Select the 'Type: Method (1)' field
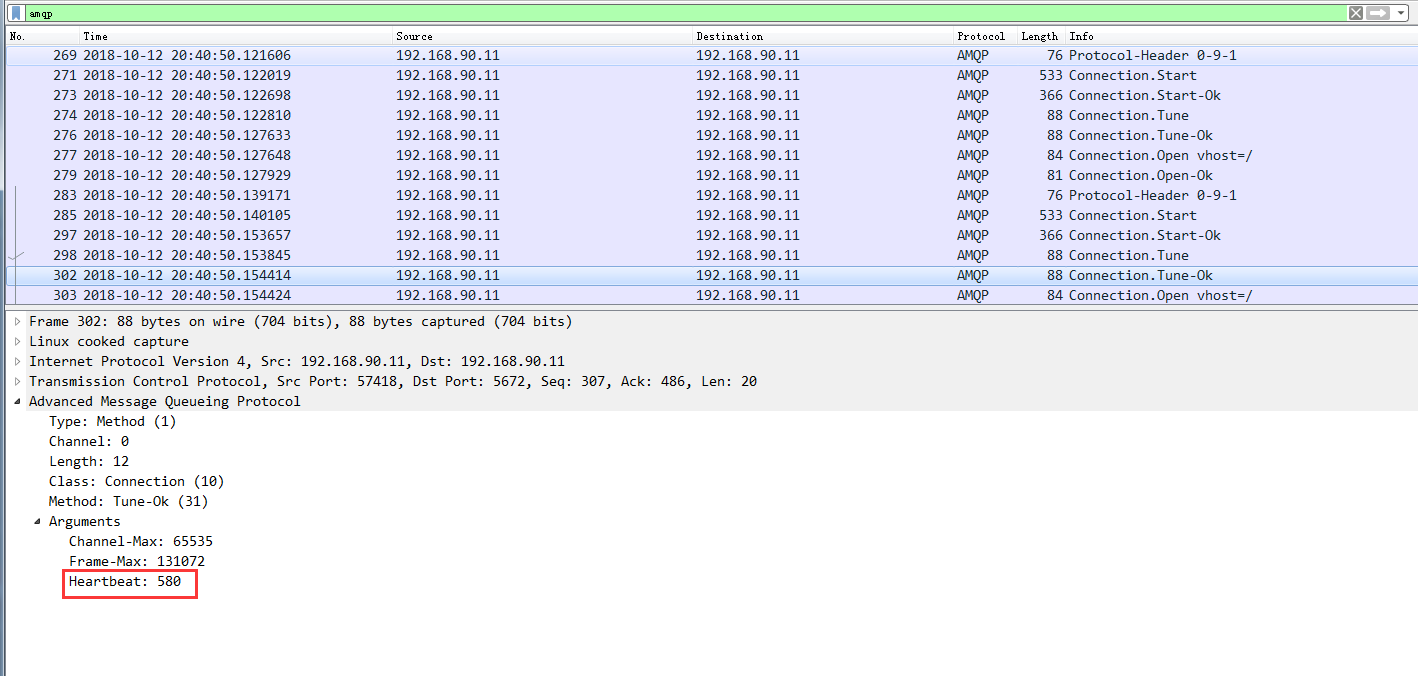 [x=112, y=421]
